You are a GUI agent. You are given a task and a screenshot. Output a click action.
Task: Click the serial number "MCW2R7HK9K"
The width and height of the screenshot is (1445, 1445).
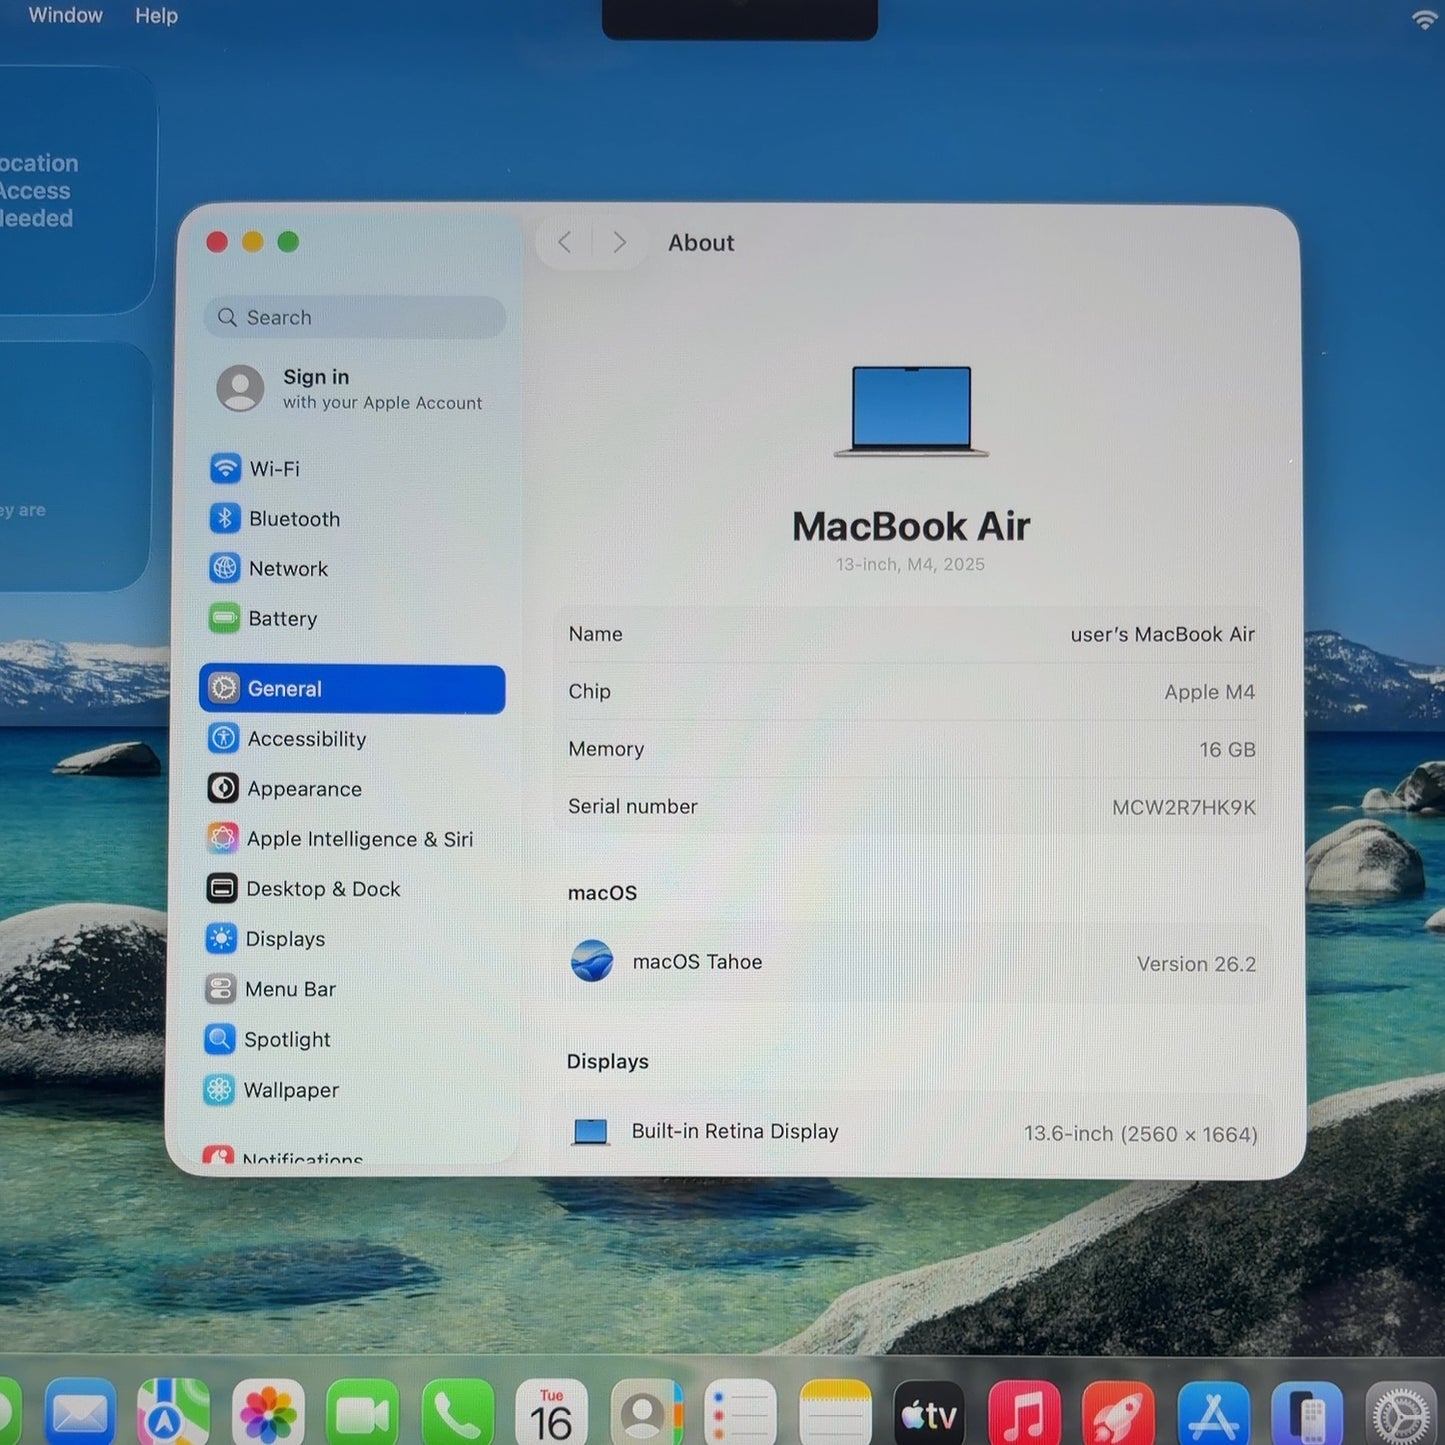[1184, 807]
